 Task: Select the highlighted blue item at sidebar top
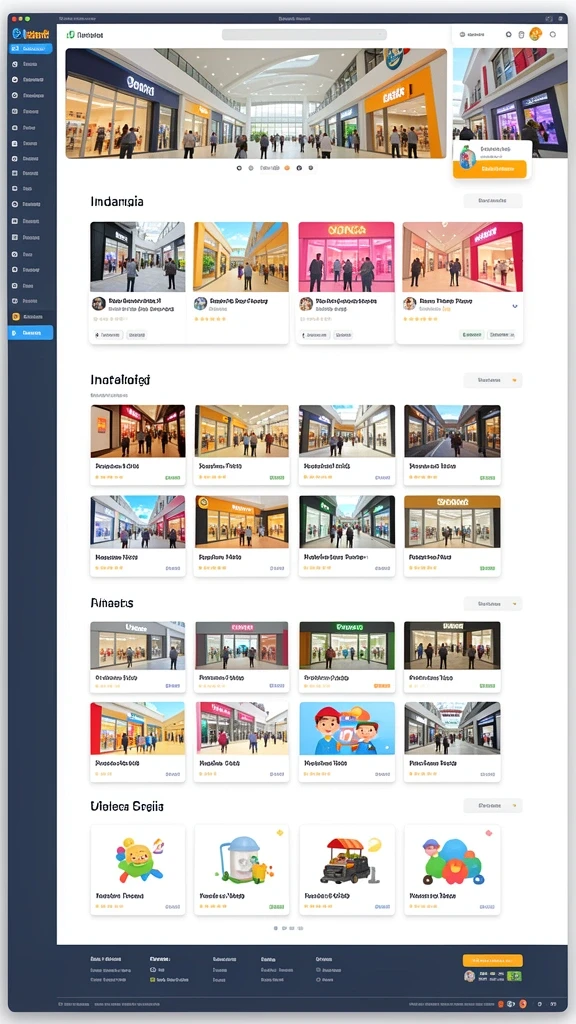tap(31, 48)
